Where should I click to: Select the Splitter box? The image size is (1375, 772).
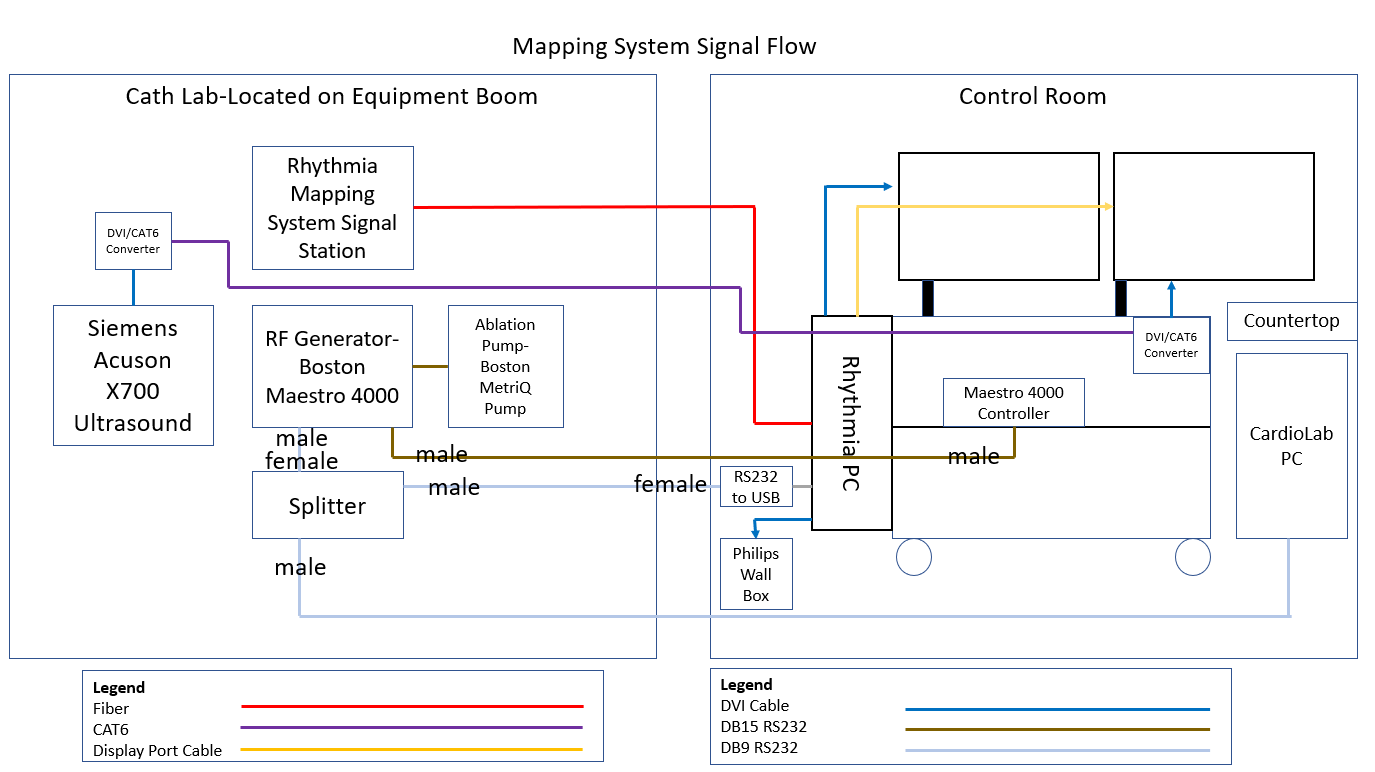tap(327, 505)
